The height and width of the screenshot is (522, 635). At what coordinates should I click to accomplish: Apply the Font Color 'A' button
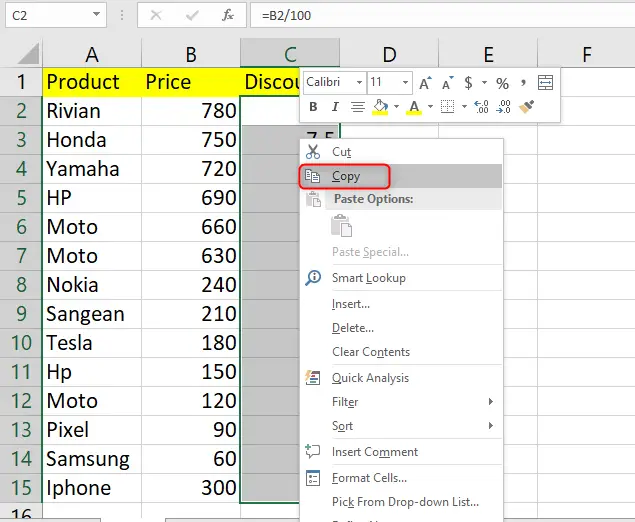pyautogui.click(x=414, y=107)
